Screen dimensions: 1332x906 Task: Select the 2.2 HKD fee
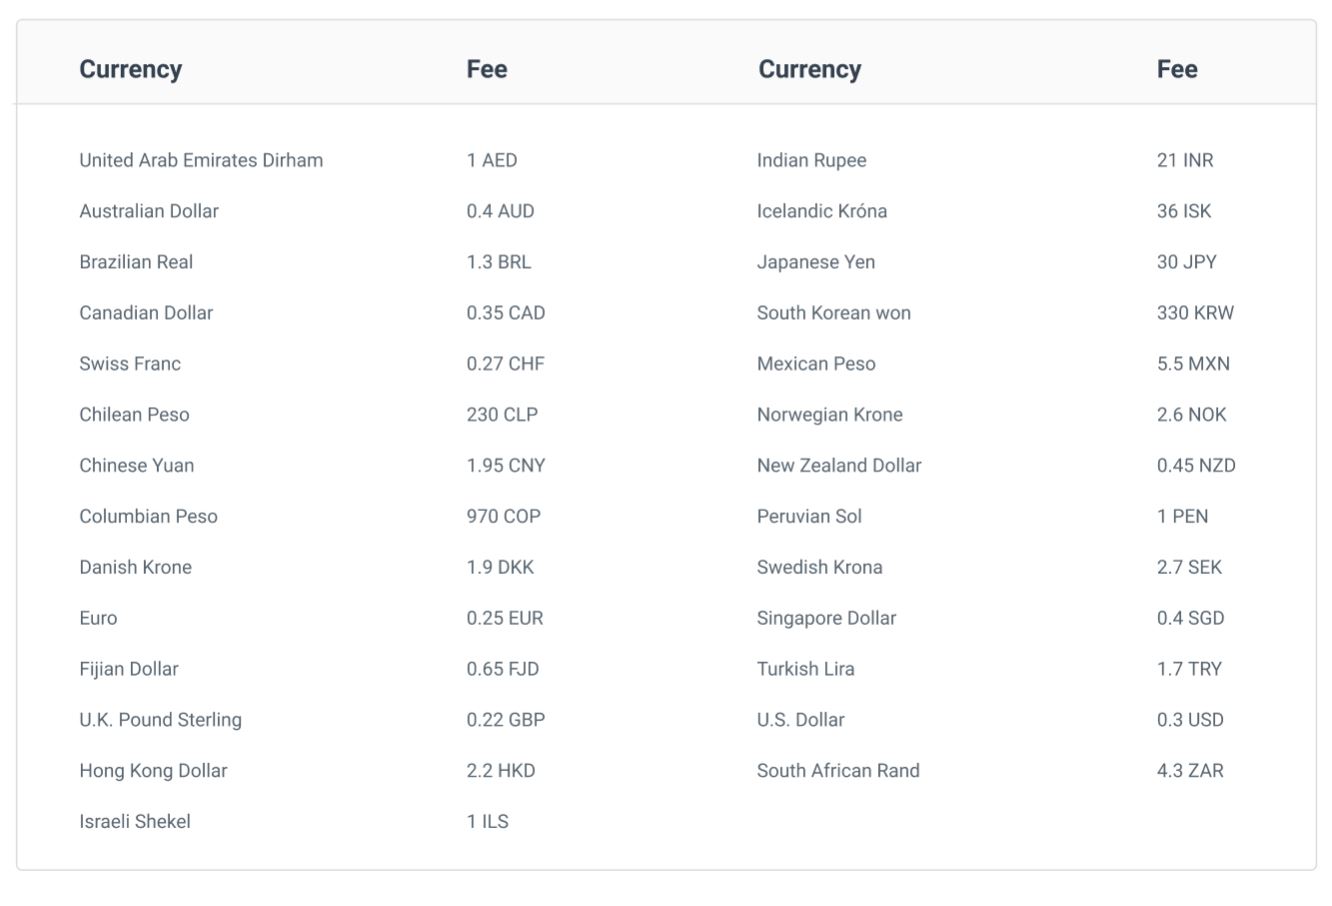point(501,771)
